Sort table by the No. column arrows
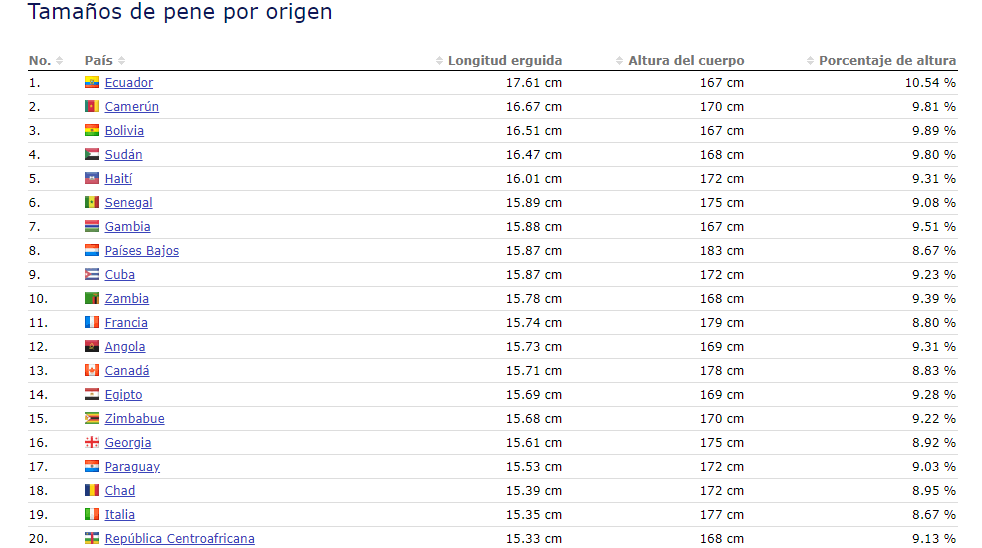The height and width of the screenshot is (548, 982). tap(60, 61)
